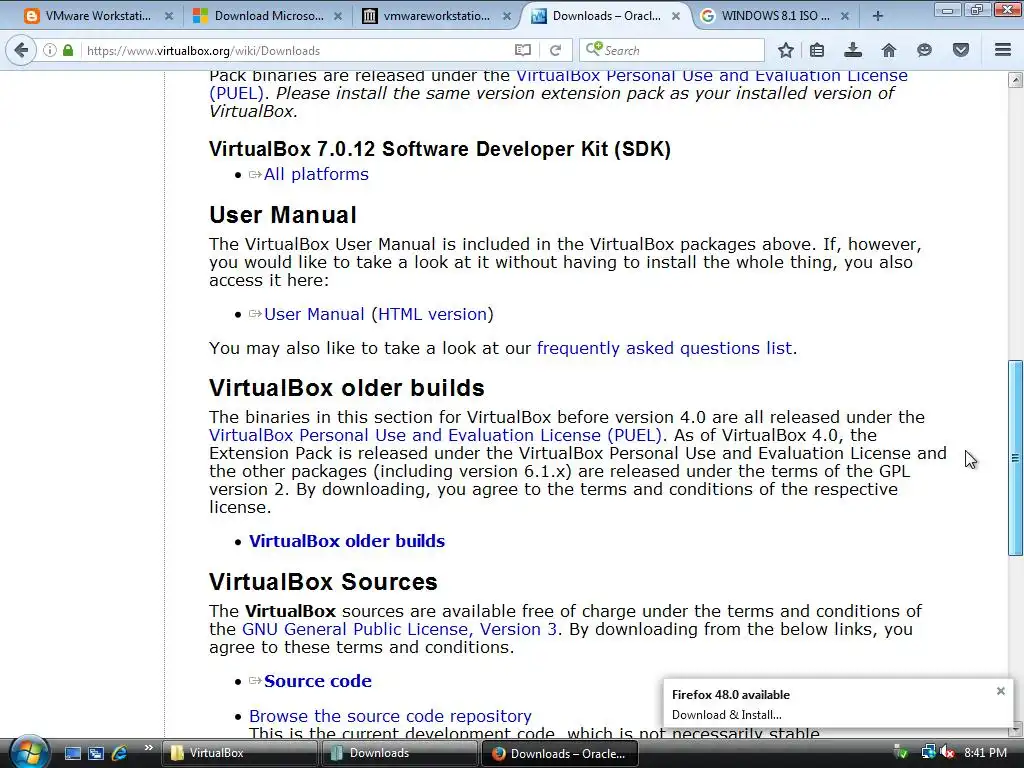Dismiss the Firefox 48.0 available notification
Image resolution: width=1024 pixels, height=768 pixels.
click(1000, 691)
